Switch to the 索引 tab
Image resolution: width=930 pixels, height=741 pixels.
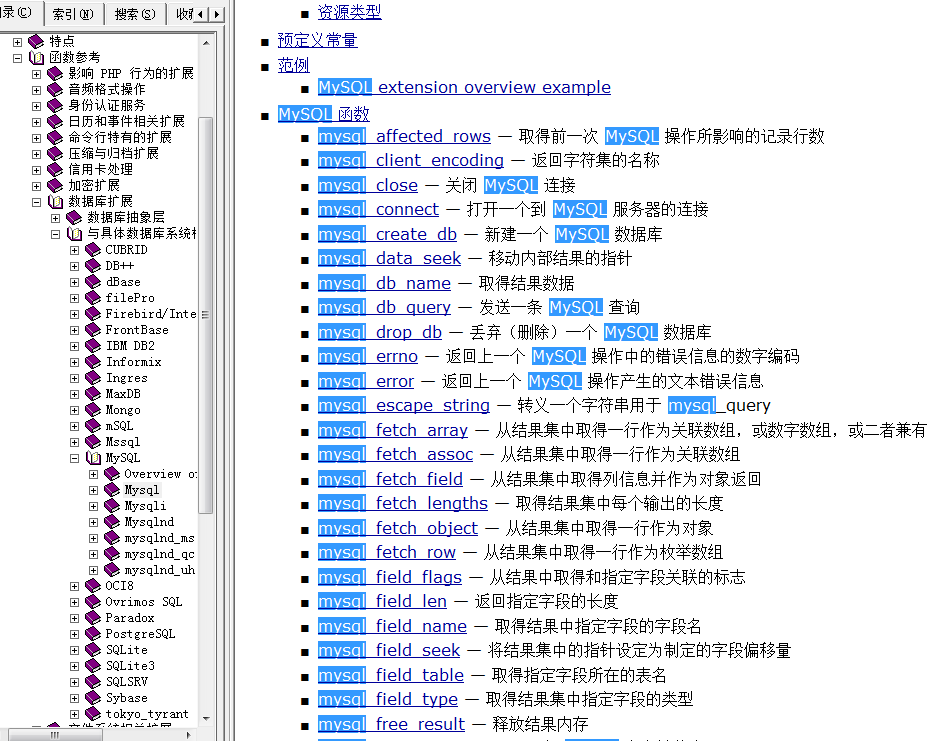point(73,14)
